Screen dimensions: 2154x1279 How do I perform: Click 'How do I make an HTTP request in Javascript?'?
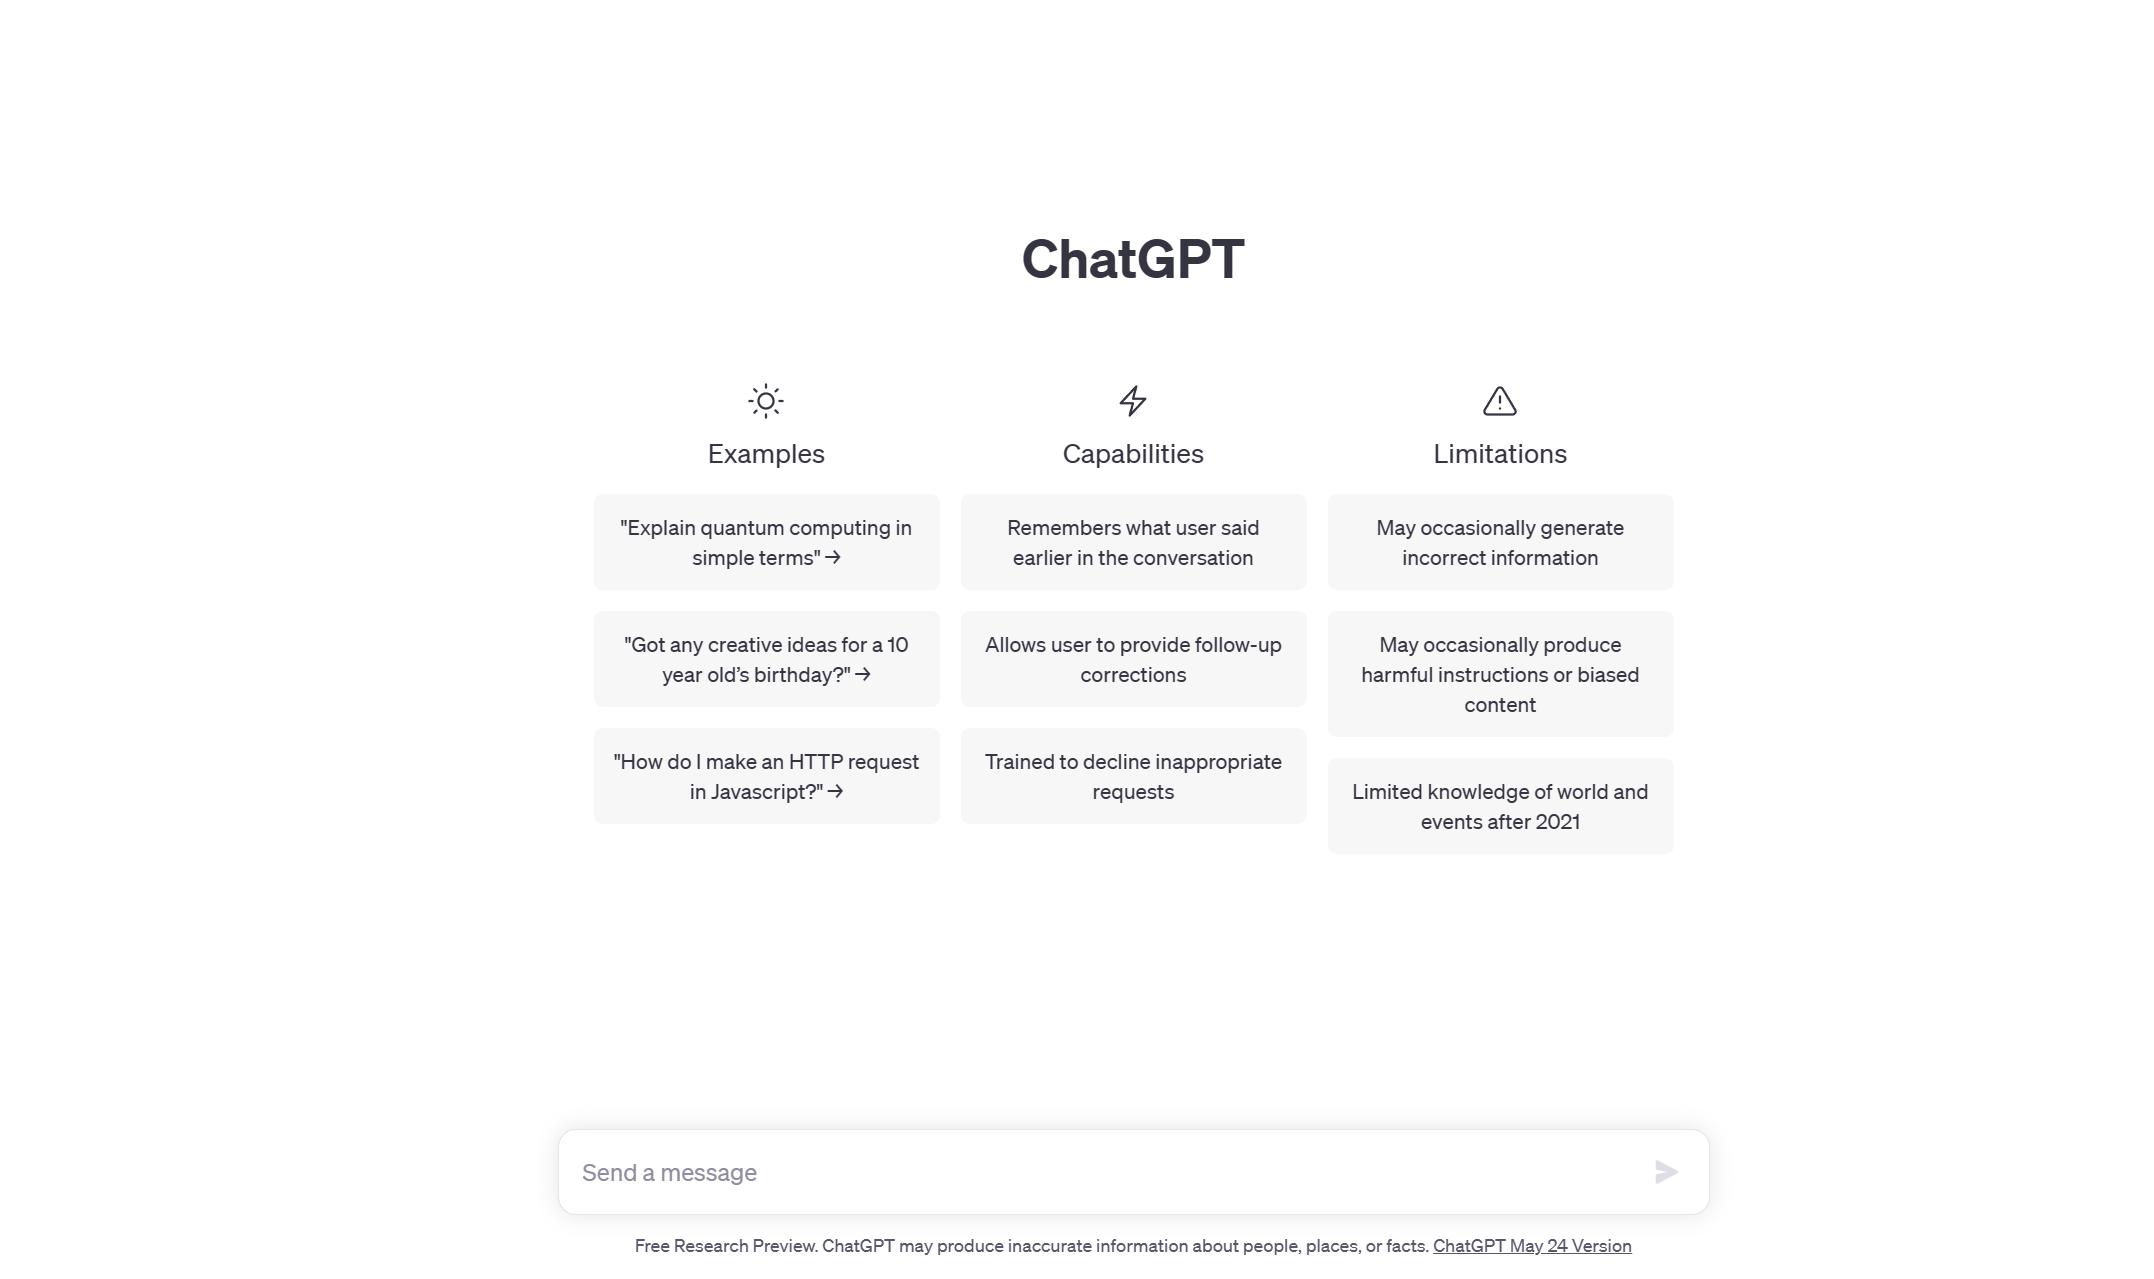766,777
